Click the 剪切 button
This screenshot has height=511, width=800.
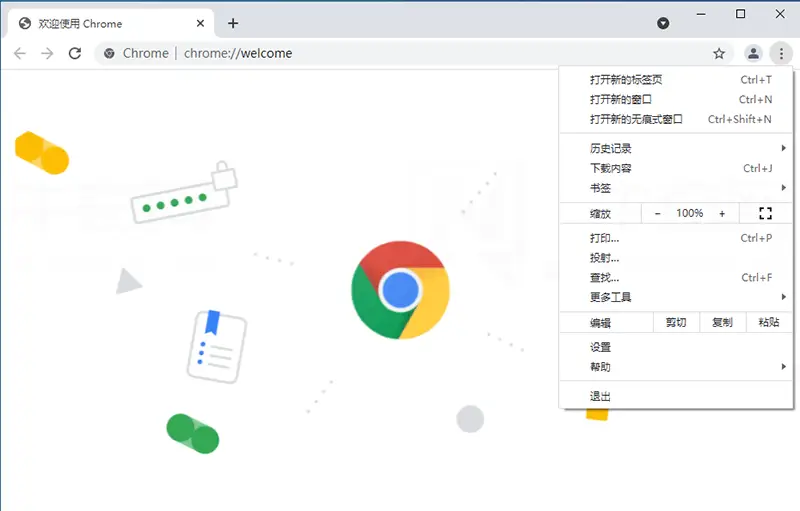[676, 322]
